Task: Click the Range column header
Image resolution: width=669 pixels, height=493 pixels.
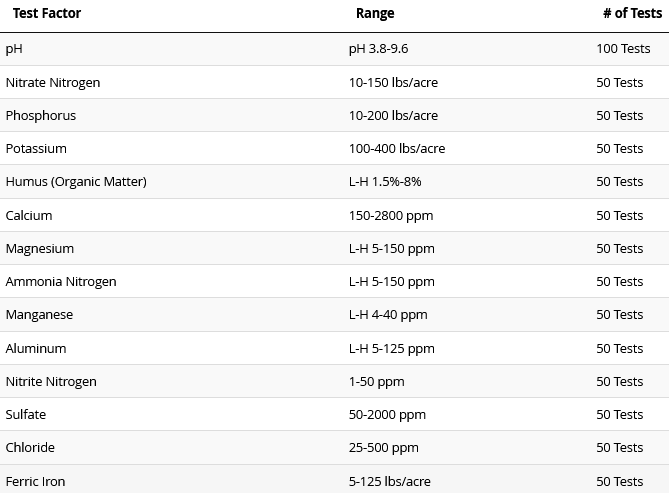Action: [x=375, y=14]
